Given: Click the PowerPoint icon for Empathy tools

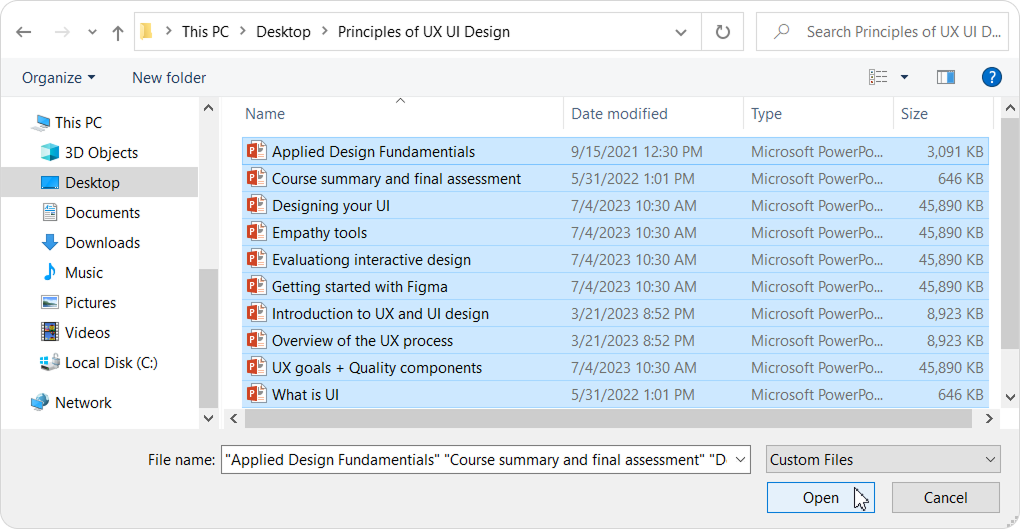Looking at the screenshot, I should [257, 233].
